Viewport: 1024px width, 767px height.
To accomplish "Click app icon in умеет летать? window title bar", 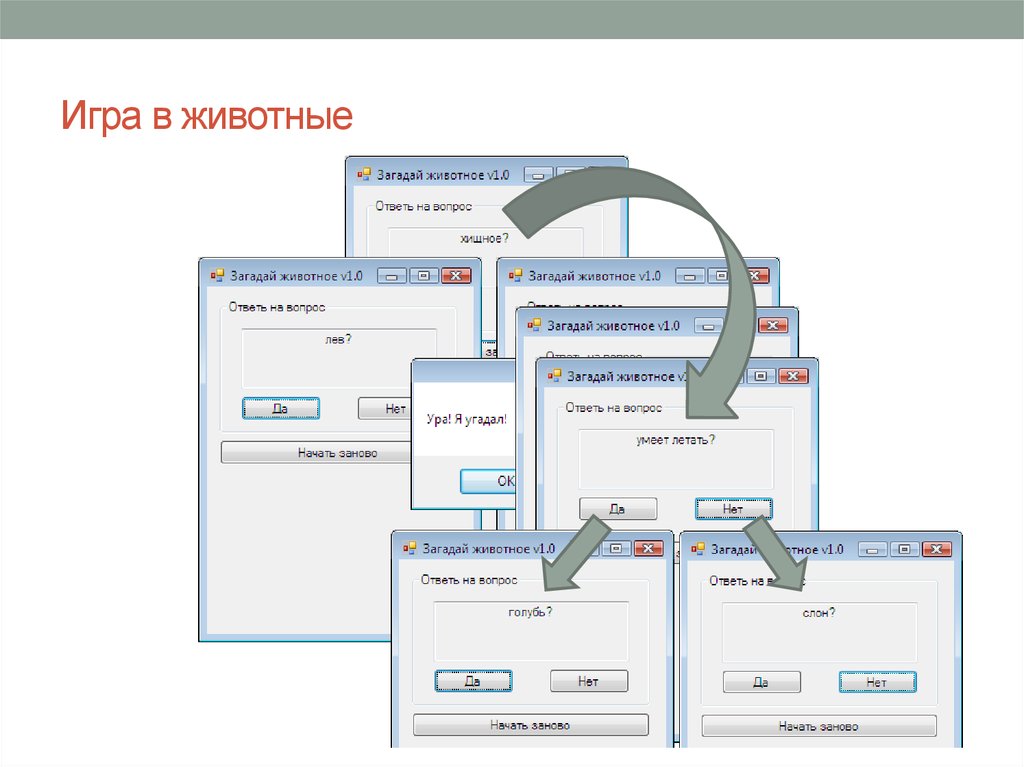I will 554,376.
